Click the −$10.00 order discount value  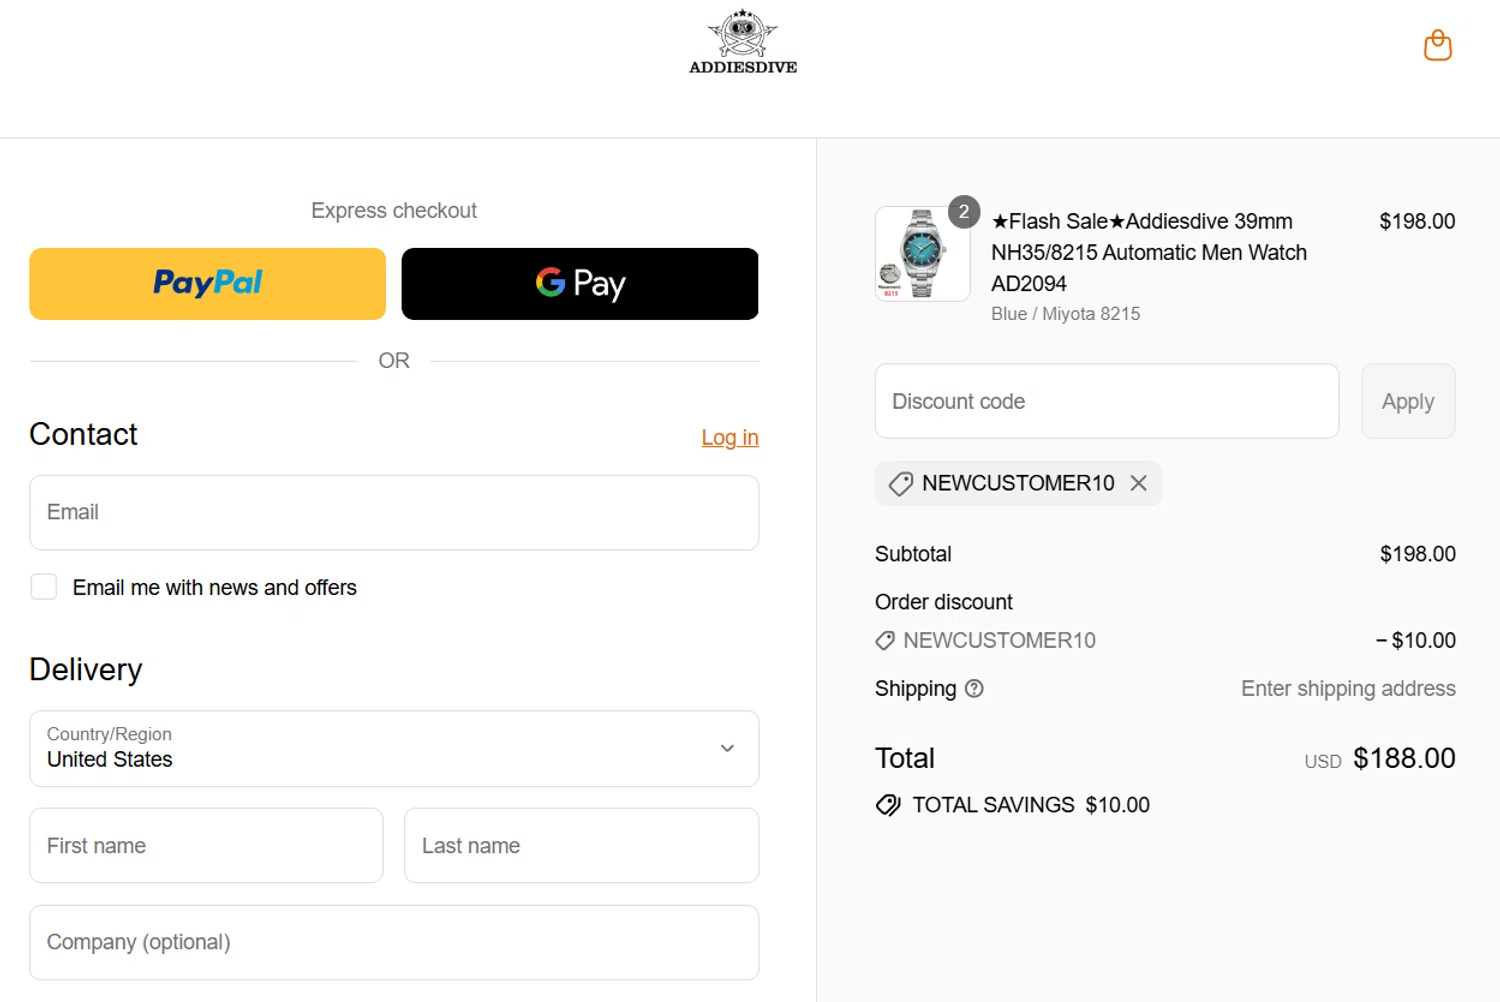[x=1416, y=640]
